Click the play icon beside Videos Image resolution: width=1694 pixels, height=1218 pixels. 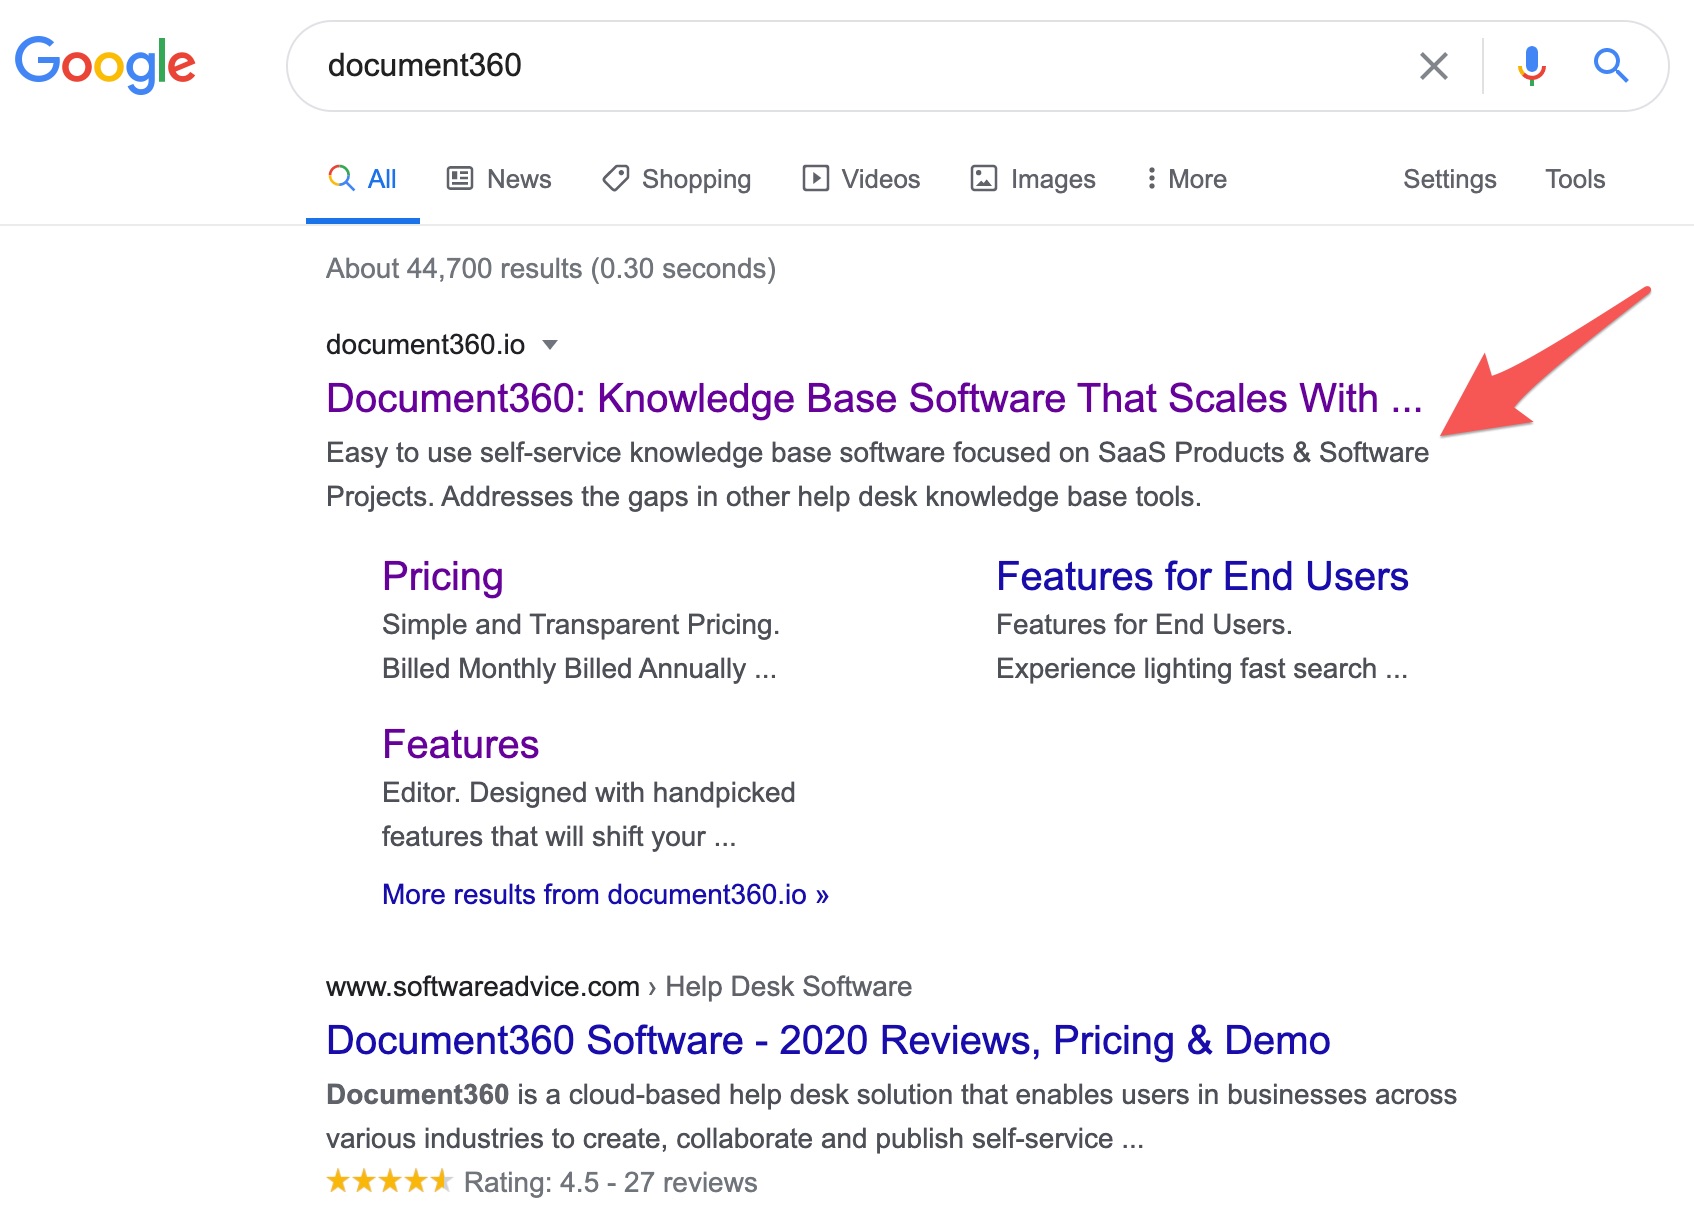coord(816,178)
